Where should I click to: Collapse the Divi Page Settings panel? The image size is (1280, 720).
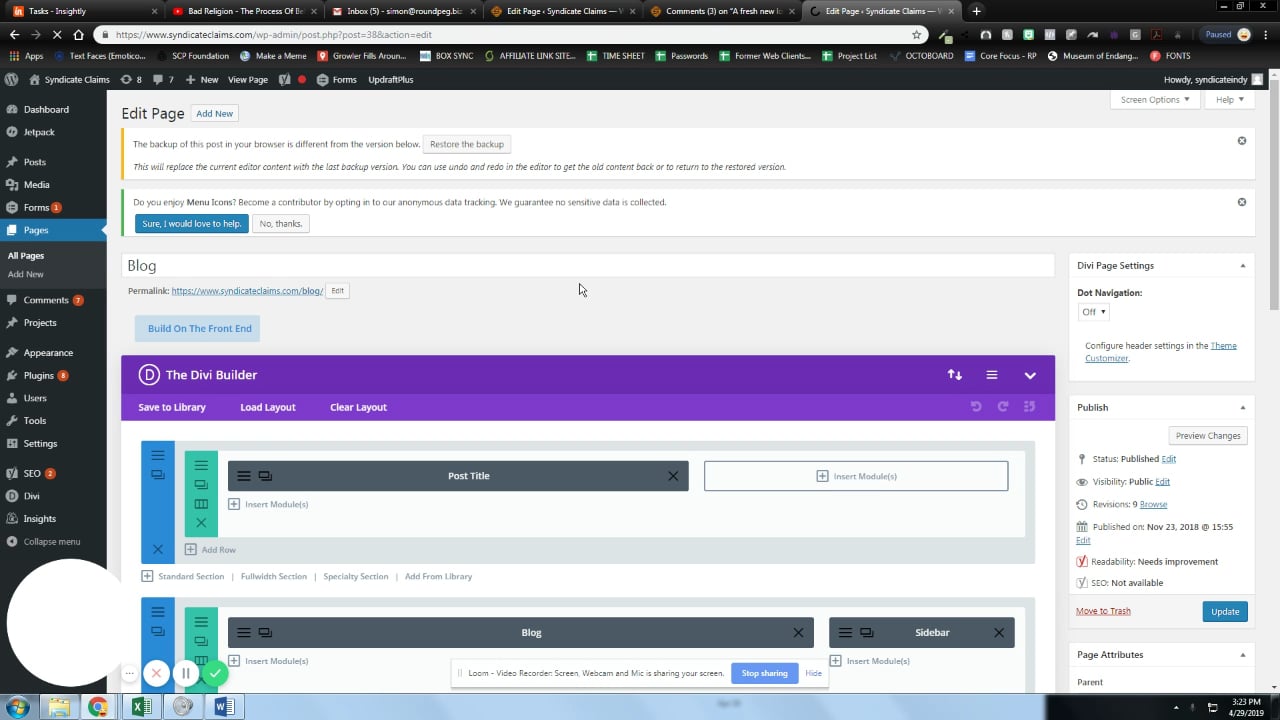(x=1243, y=266)
